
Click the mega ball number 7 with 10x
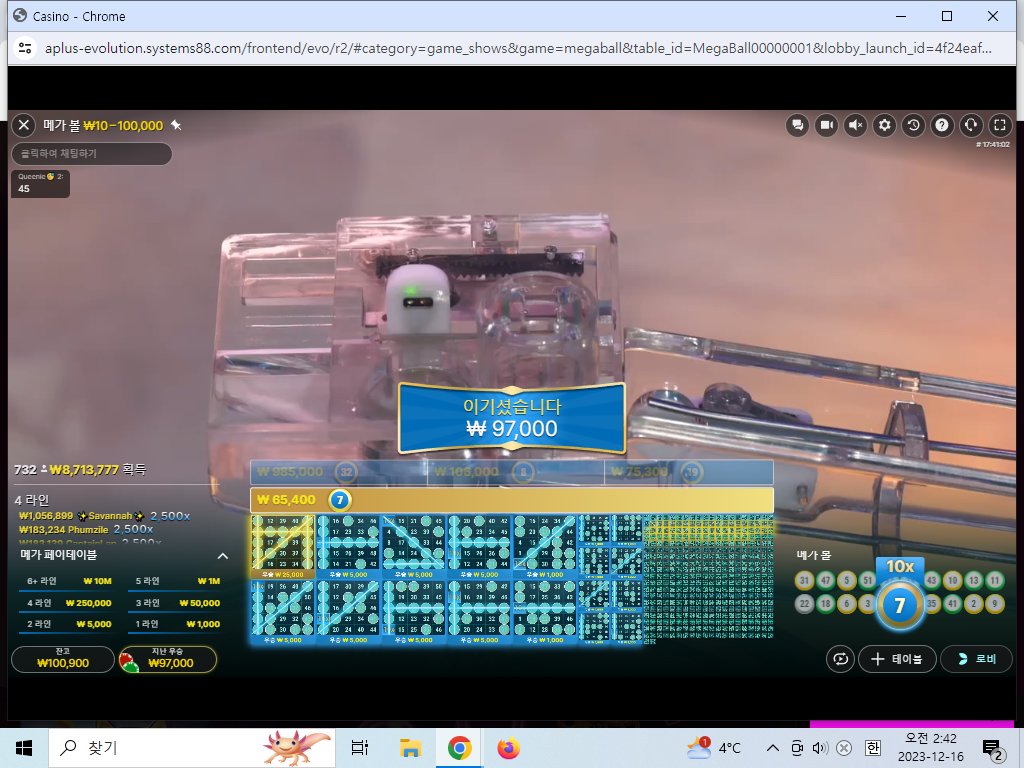(899, 605)
